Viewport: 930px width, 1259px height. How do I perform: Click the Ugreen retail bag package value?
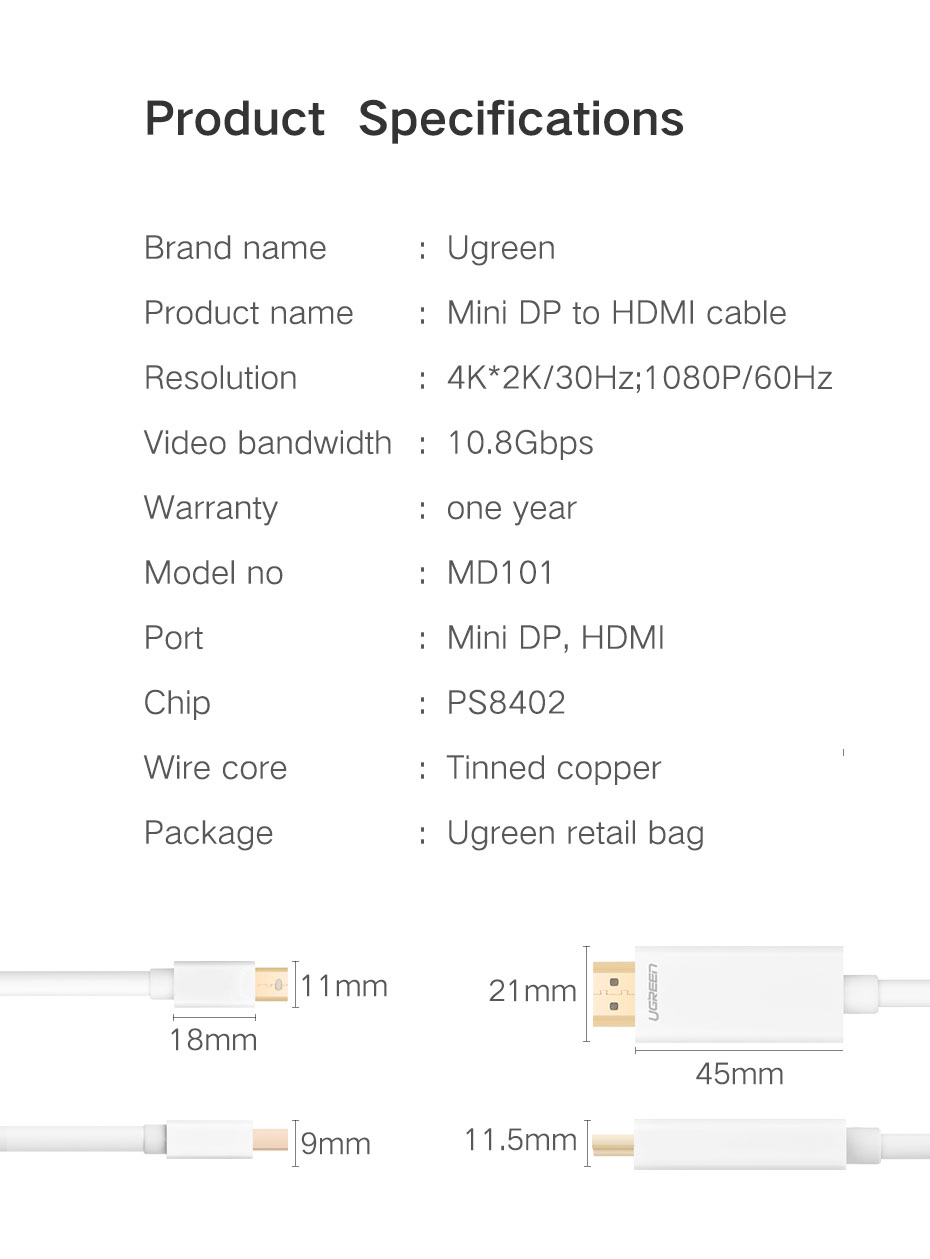576,833
